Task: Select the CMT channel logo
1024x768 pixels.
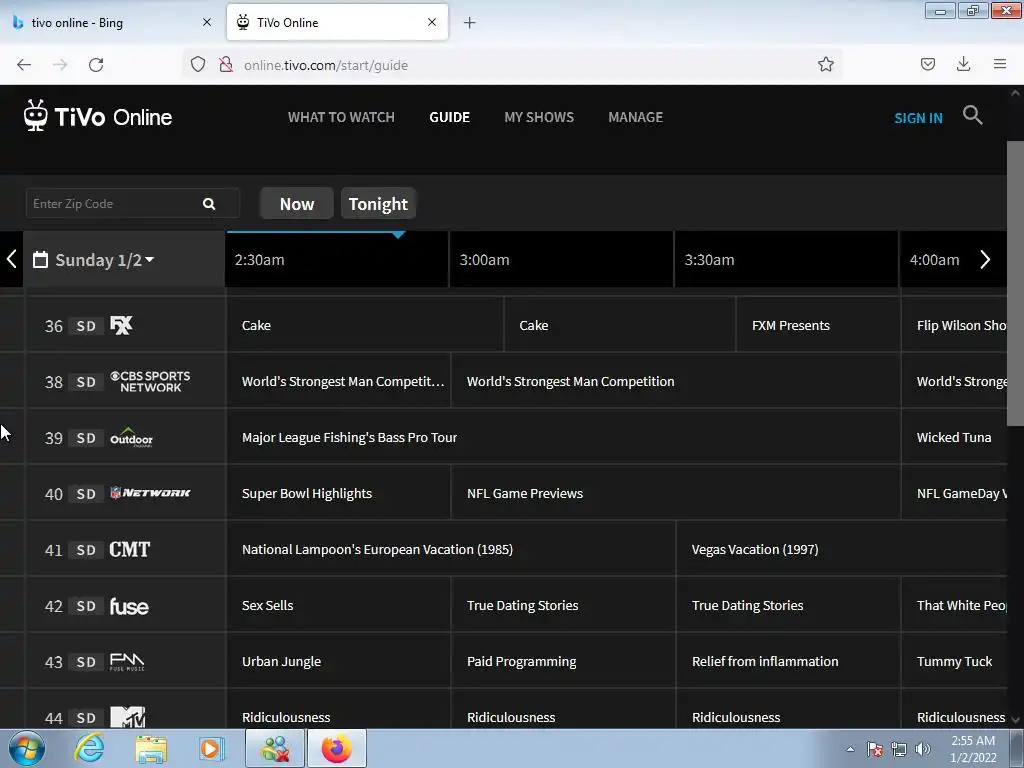Action: click(129, 549)
